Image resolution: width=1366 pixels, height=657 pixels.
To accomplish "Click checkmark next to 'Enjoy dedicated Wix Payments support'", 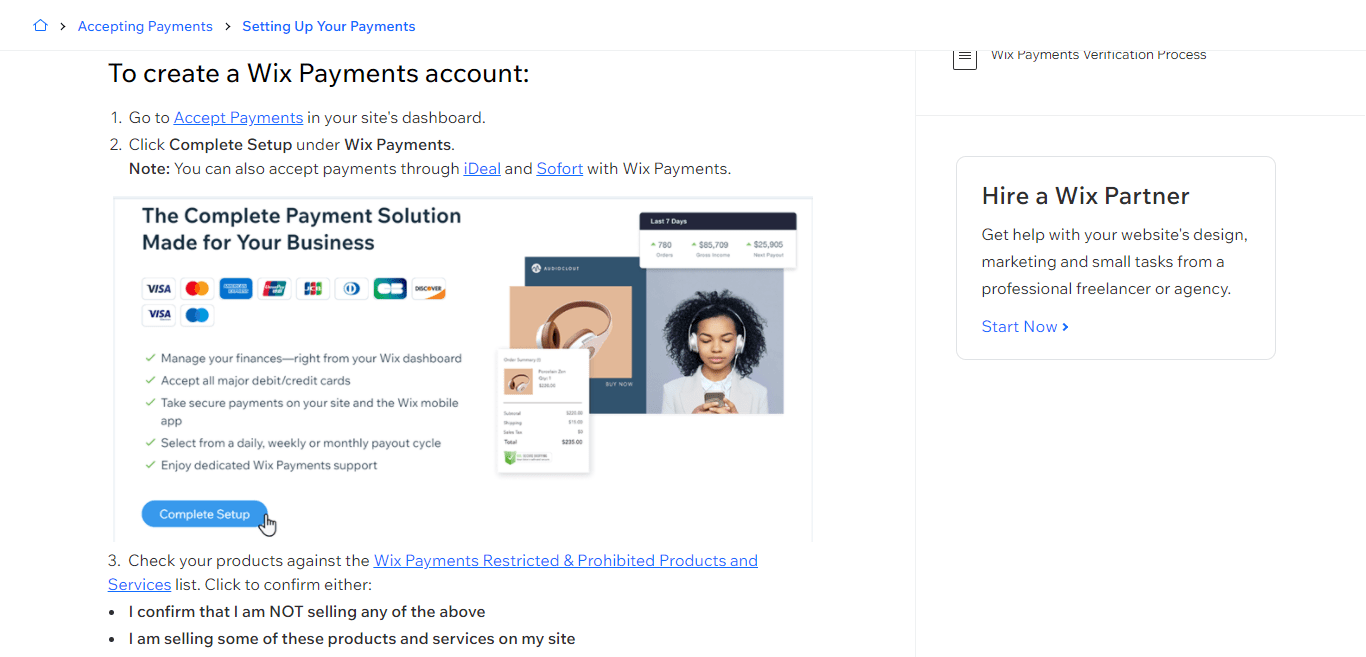I will pyautogui.click(x=148, y=464).
